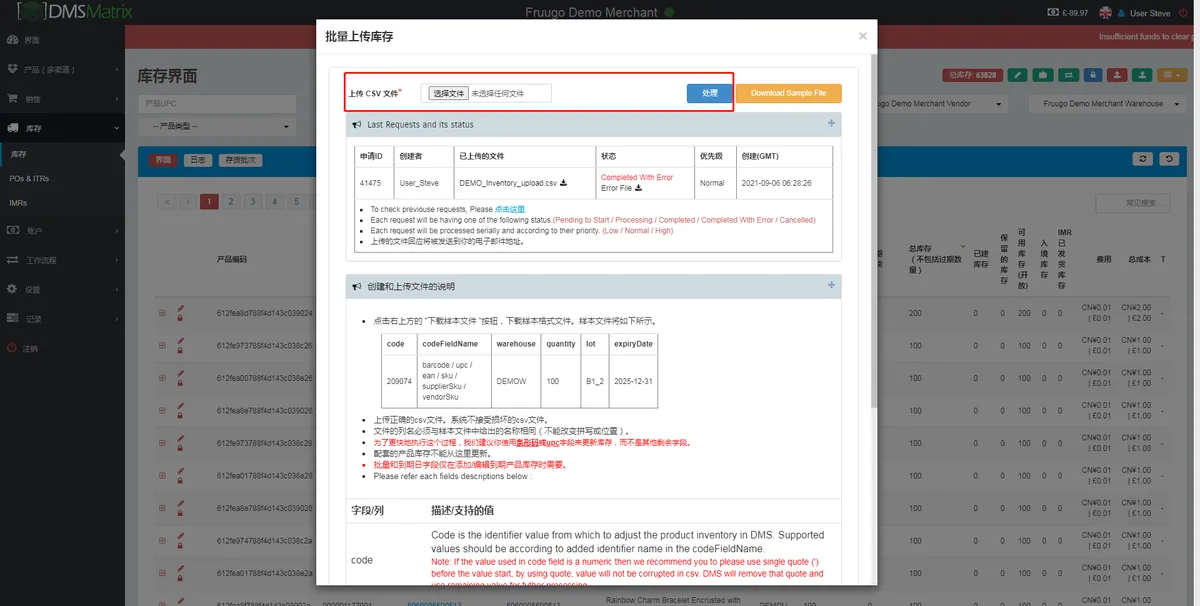This screenshot has height=606, width=1200.
Task: Download the sample file
Action: coord(789,93)
